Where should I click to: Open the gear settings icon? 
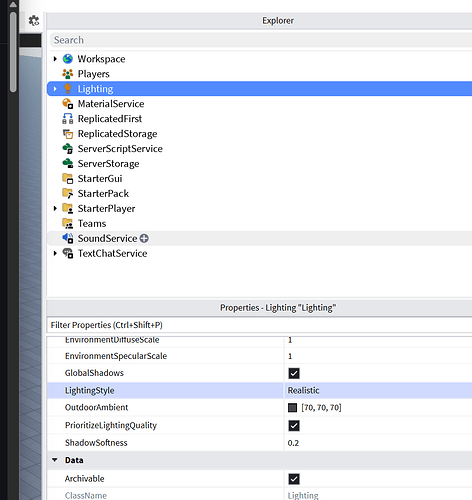[34, 21]
